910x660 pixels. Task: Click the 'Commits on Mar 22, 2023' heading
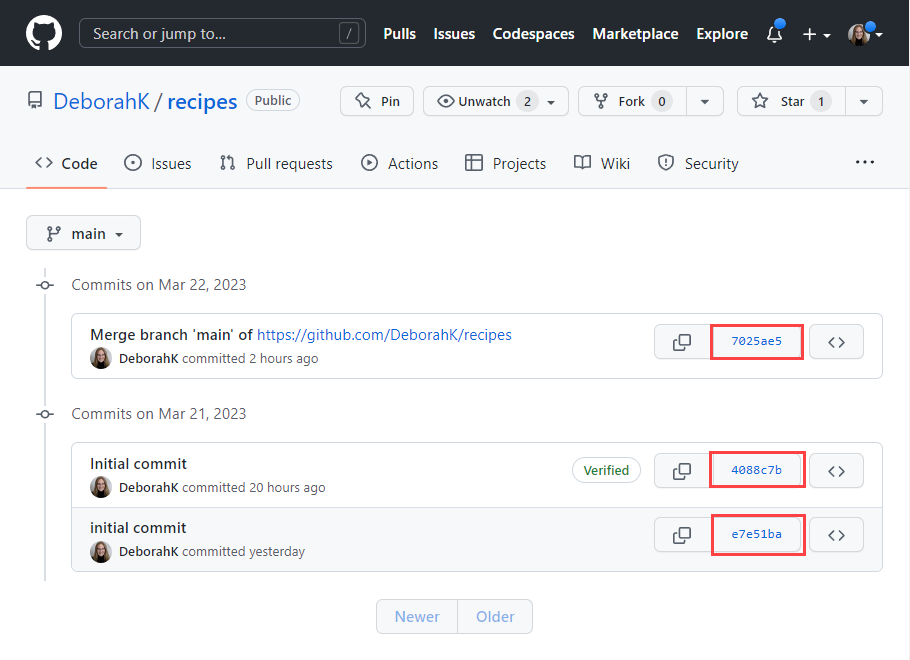coord(158,285)
